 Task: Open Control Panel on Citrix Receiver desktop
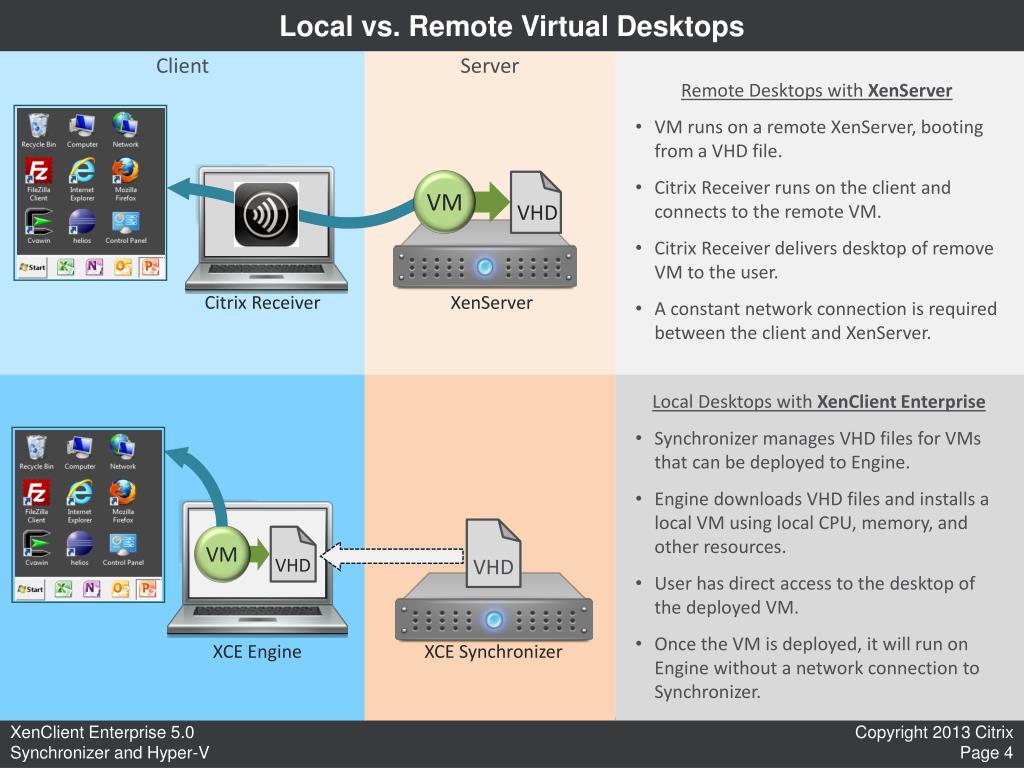125,226
